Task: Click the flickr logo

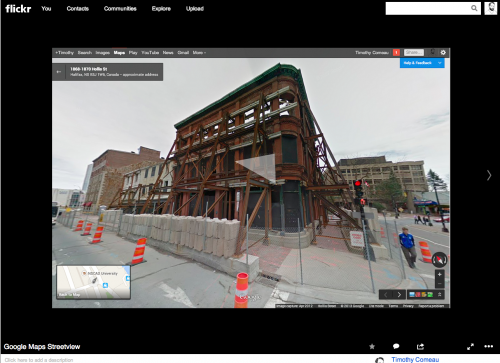Action: 18,8
